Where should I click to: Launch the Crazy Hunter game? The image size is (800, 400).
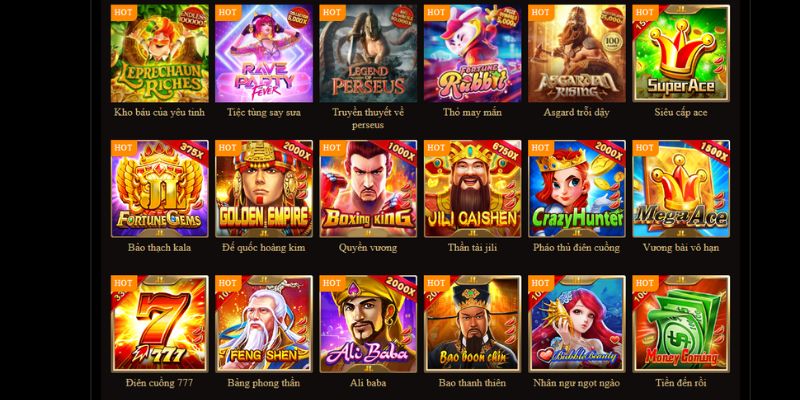click(577, 189)
